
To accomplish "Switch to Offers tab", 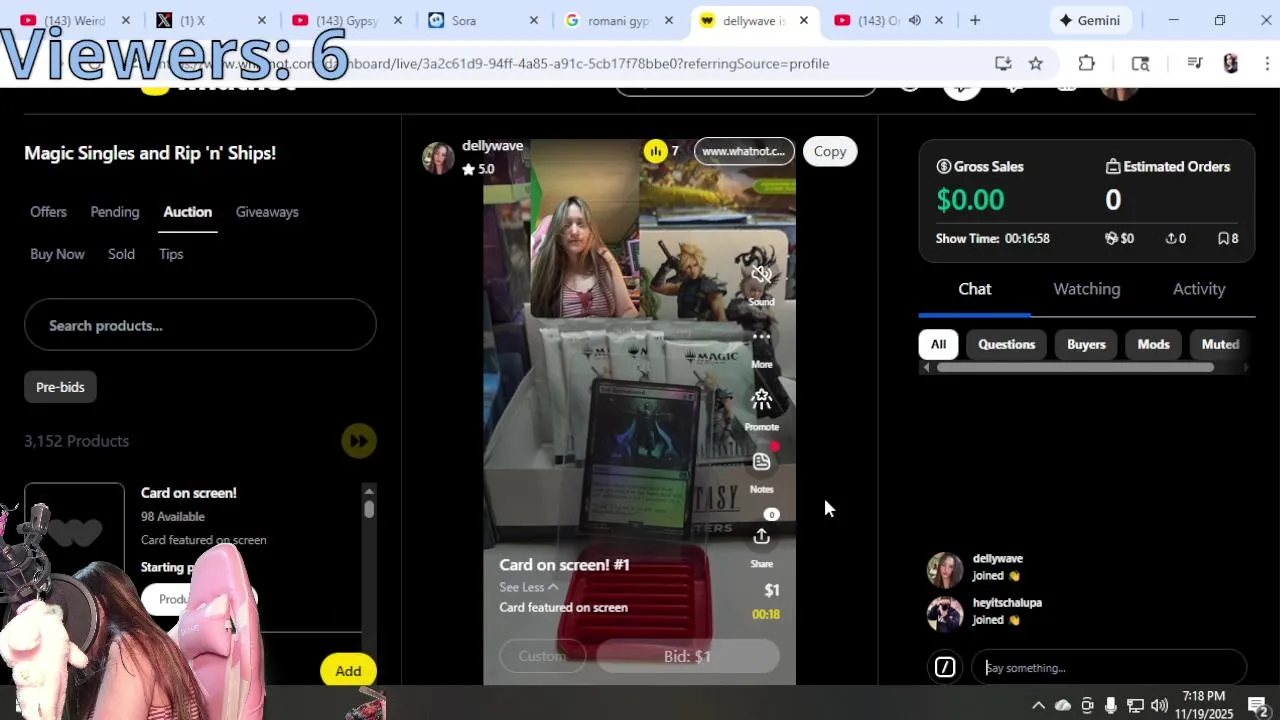I will [48, 212].
